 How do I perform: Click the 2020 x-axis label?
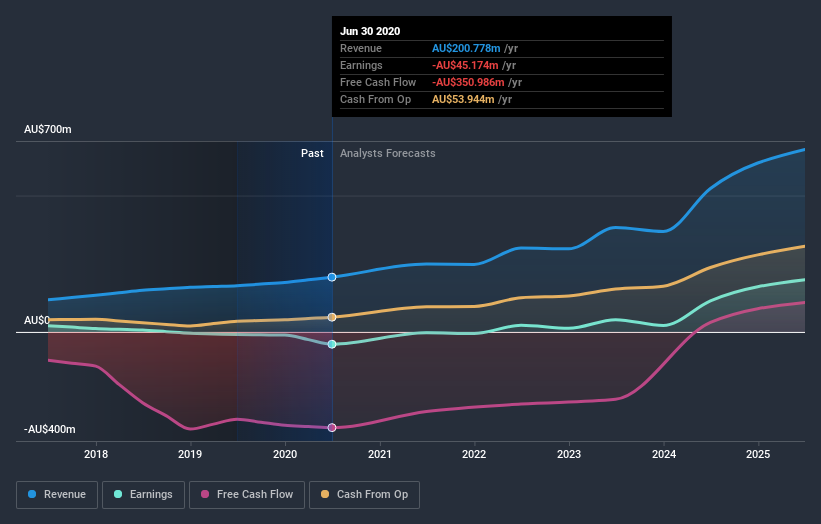[285, 454]
